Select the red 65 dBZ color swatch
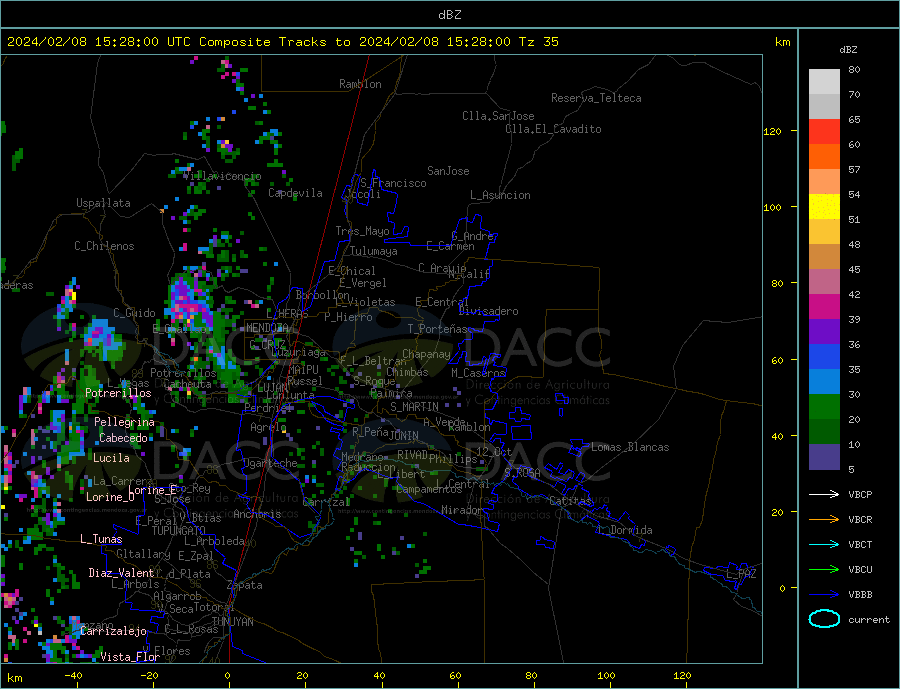Screen dimensions: 900x689 pyautogui.click(x=824, y=131)
